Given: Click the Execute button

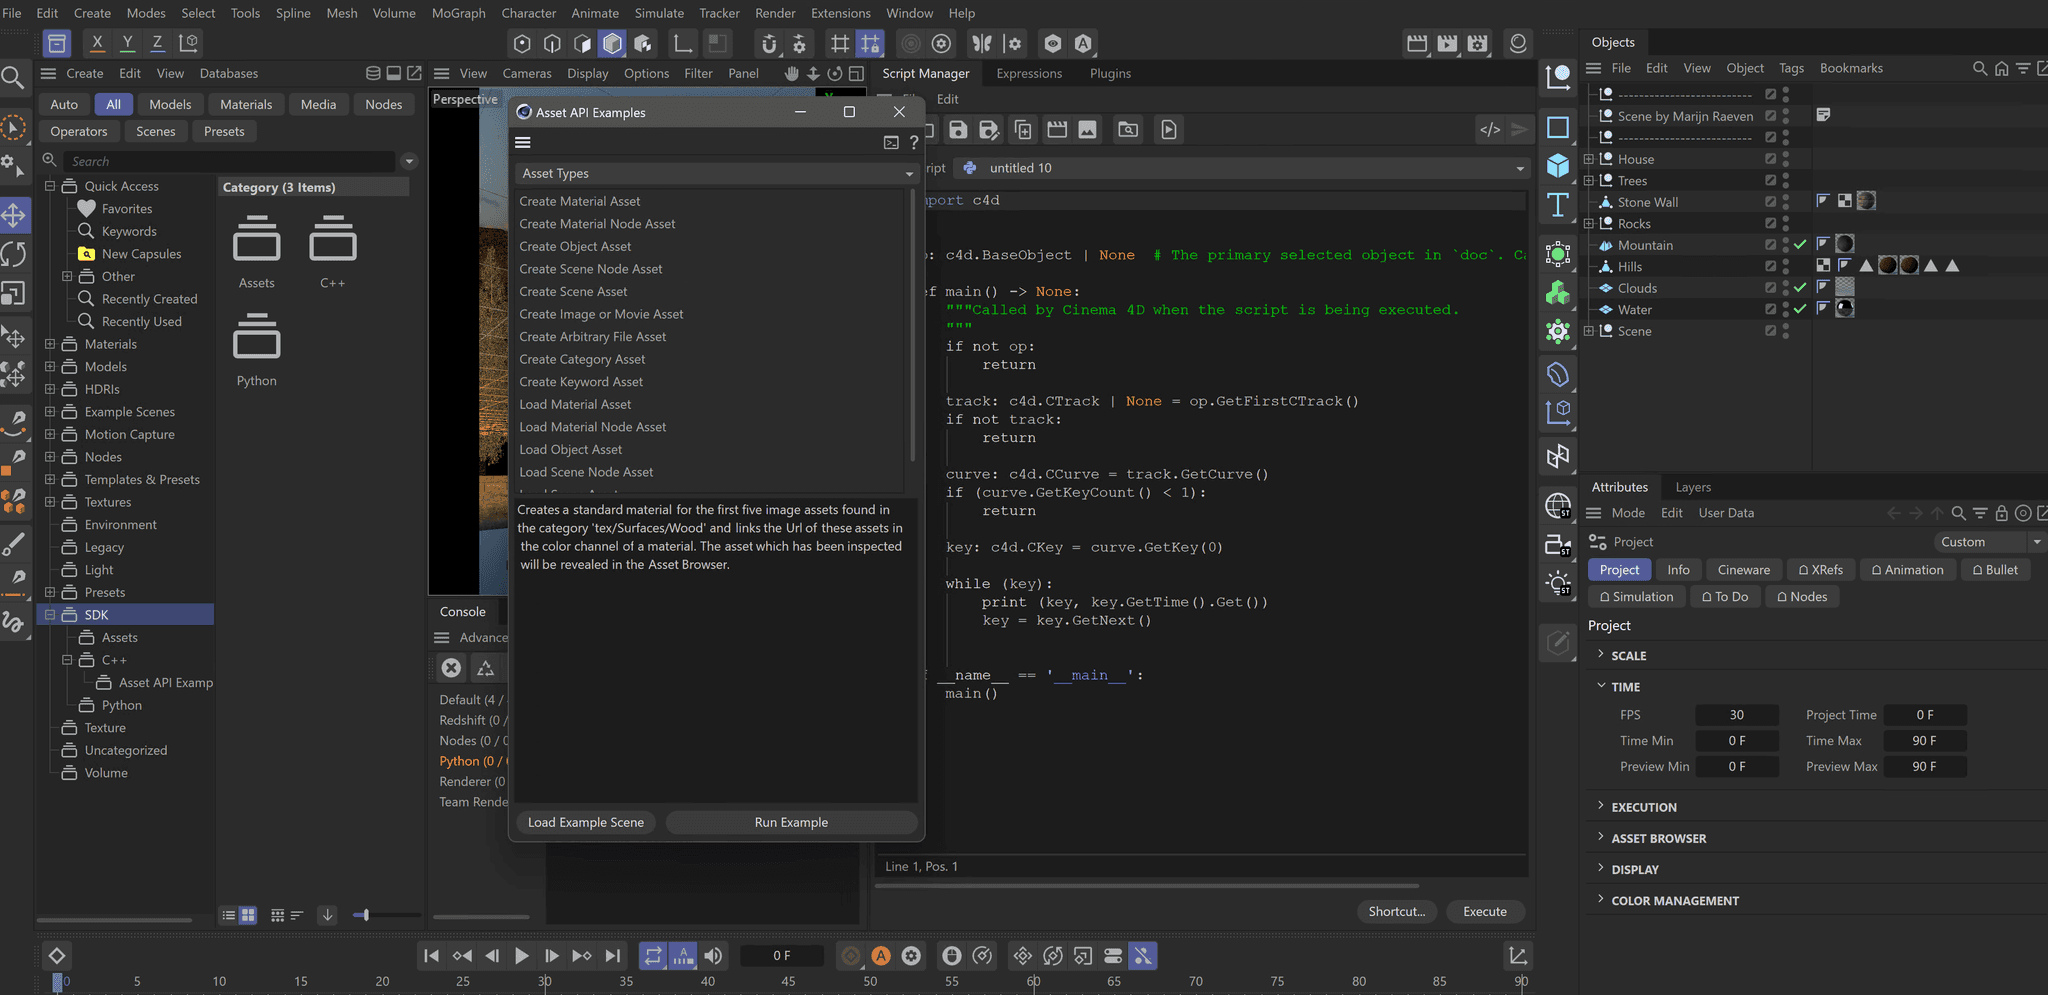Looking at the screenshot, I should (1484, 911).
